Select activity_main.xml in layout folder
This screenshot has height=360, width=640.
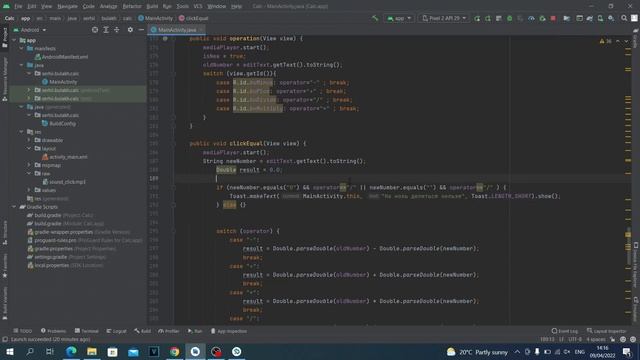(x=65, y=157)
